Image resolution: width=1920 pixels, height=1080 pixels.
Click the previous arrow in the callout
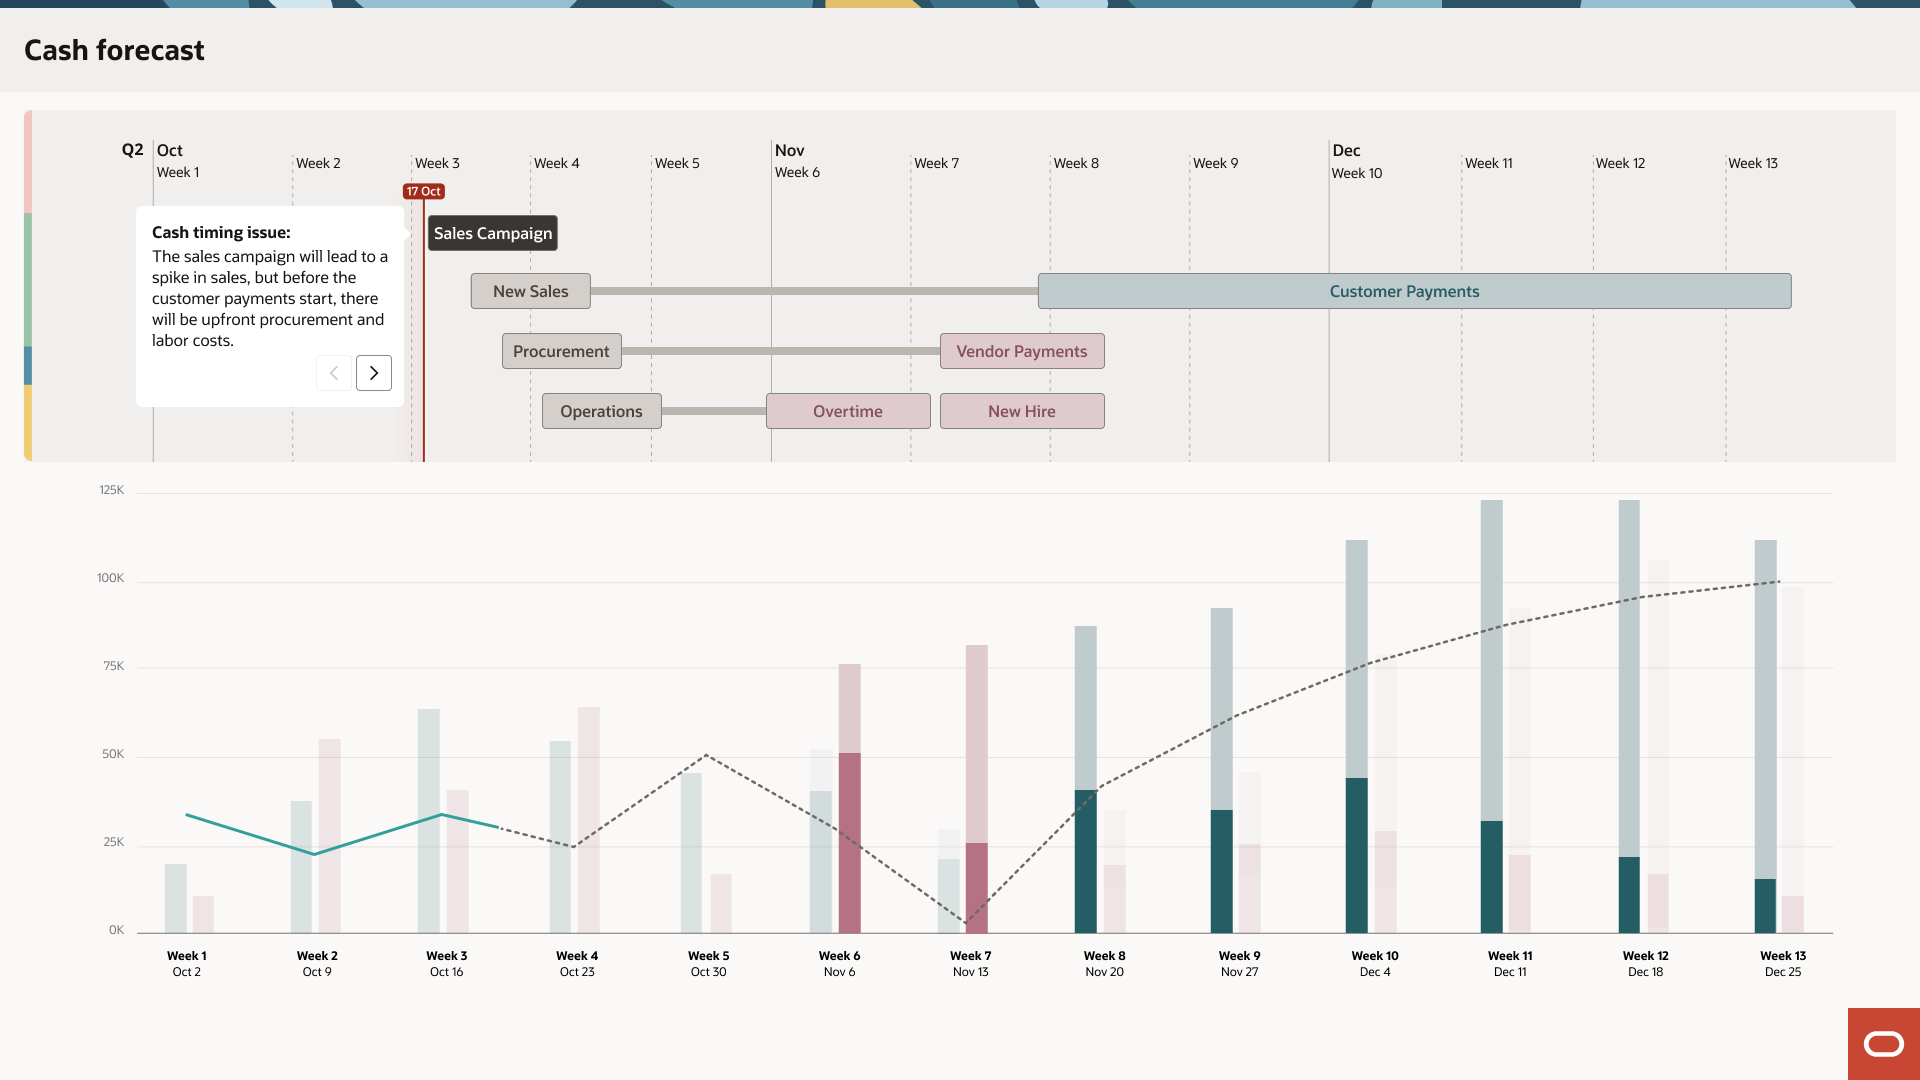tap(334, 373)
